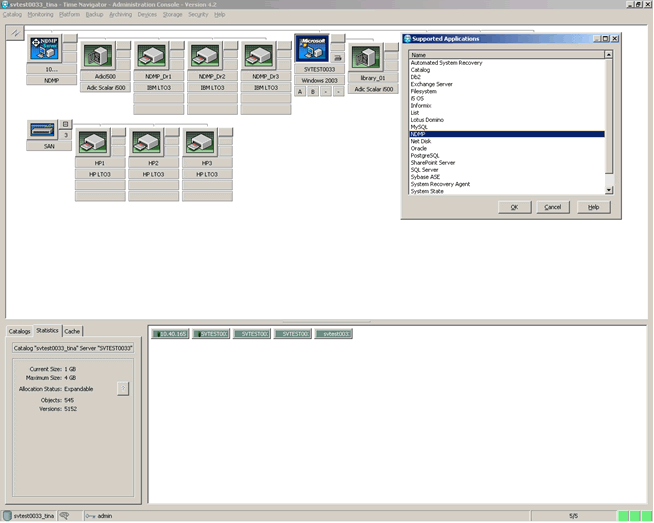The height and width of the screenshot is (523, 654).
Task: Open the Devices menu
Action: [147, 15]
